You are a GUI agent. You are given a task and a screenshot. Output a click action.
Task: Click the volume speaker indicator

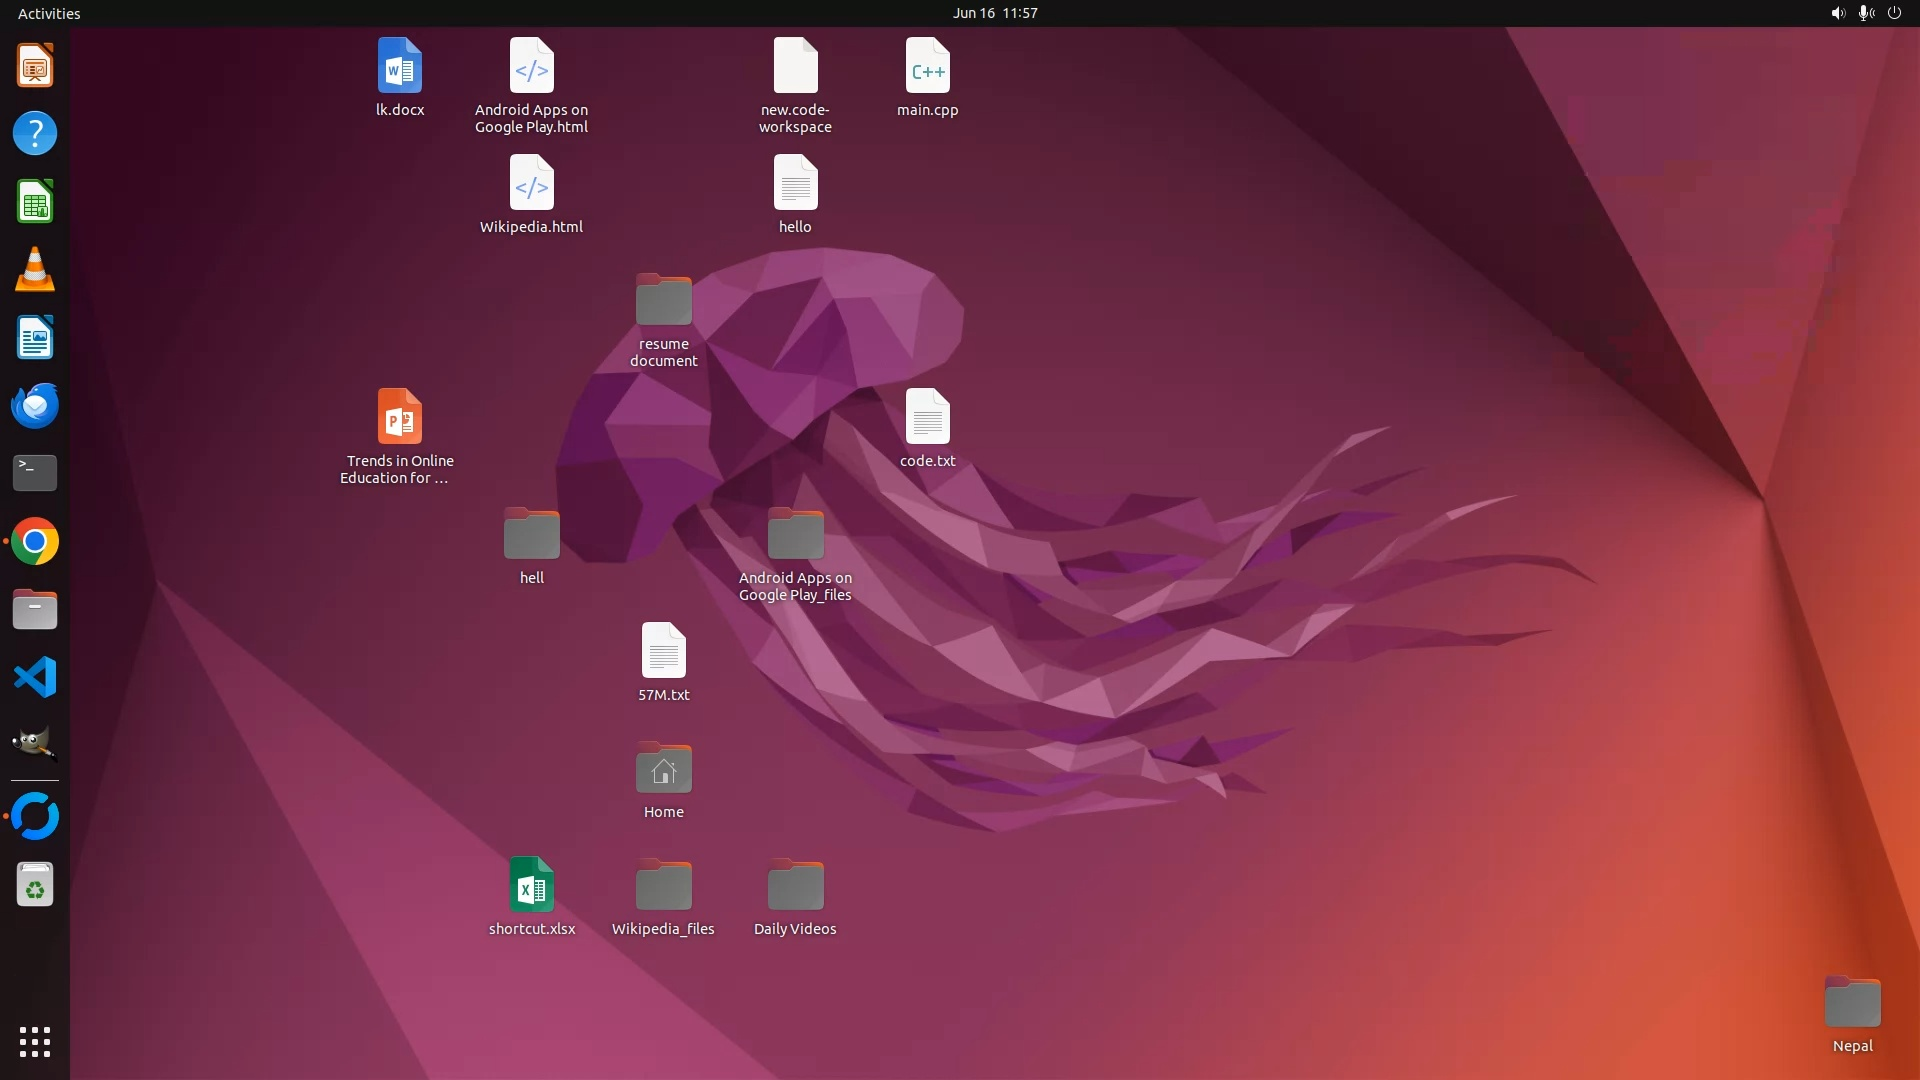(1837, 13)
